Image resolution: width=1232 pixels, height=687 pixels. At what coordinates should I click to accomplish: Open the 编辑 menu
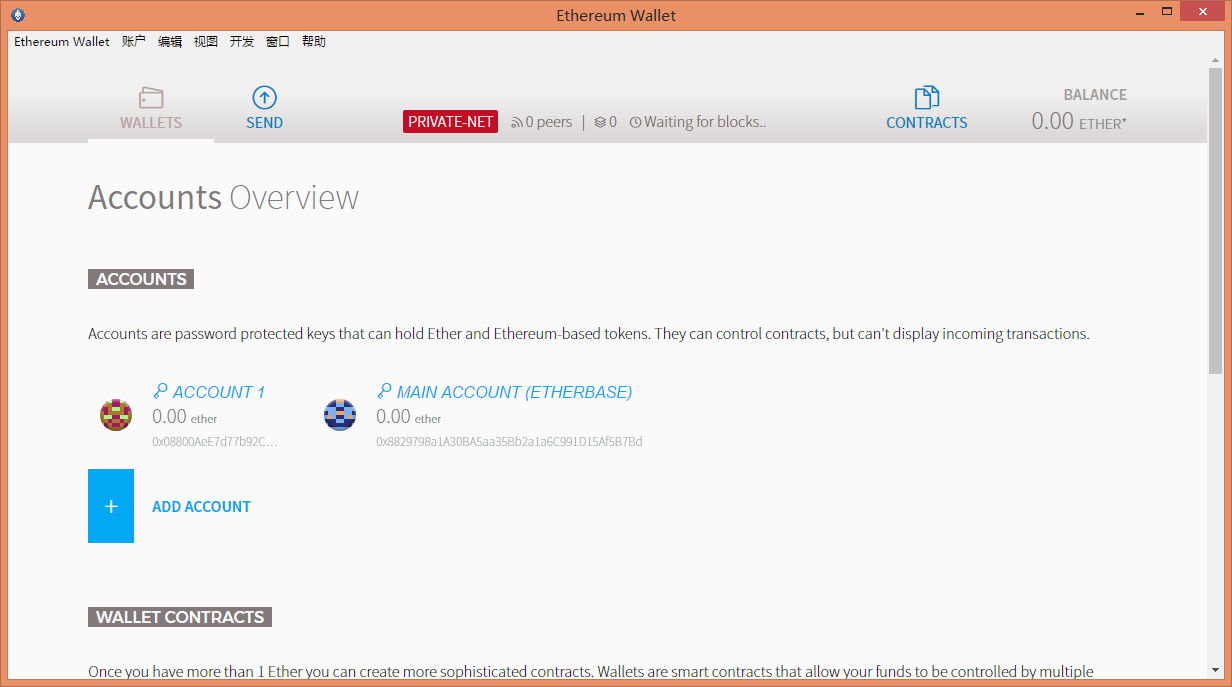[x=170, y=42]
